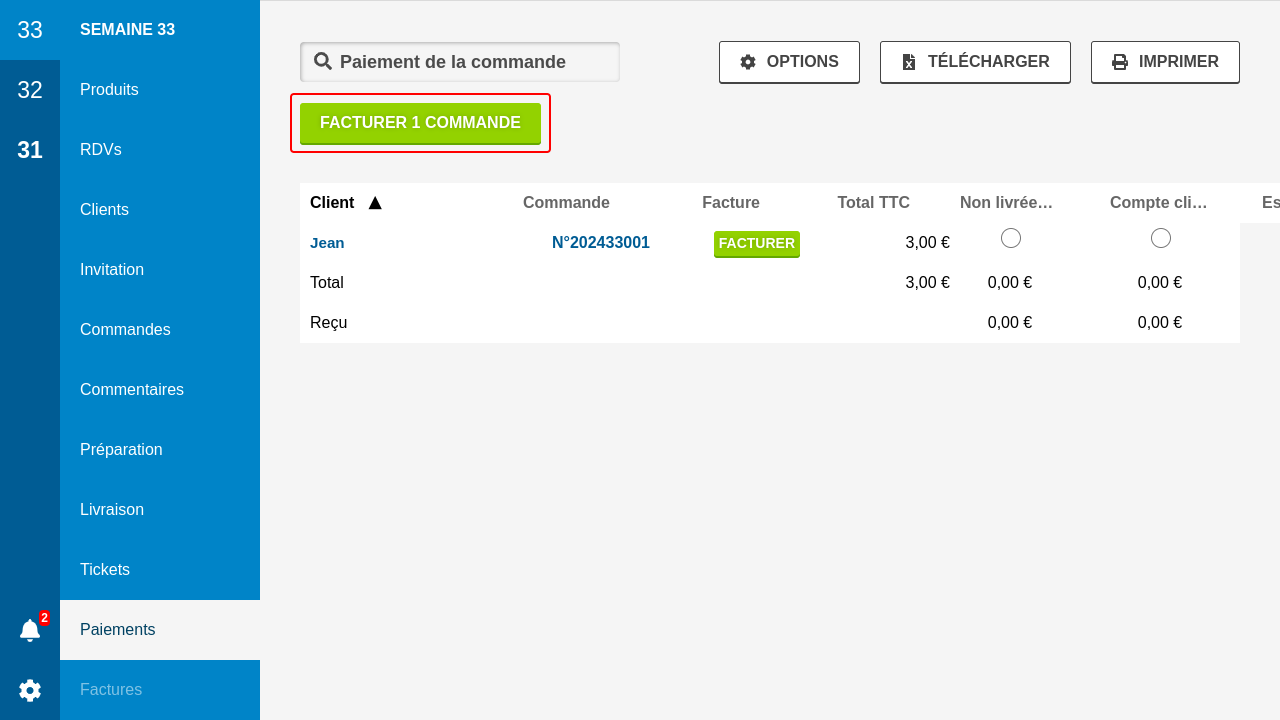Open the Produits menu item
Viewport: 1280px width, 720px height.
coord(109,90)
